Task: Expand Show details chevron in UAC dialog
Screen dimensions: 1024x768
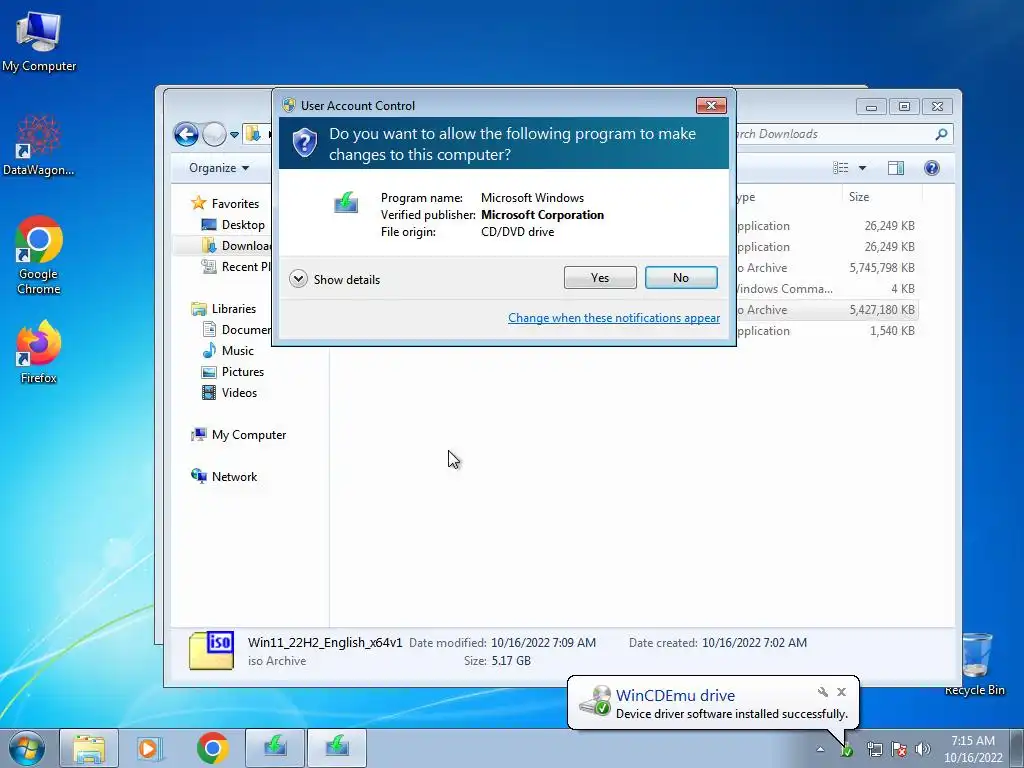Action: pos(298,280)
